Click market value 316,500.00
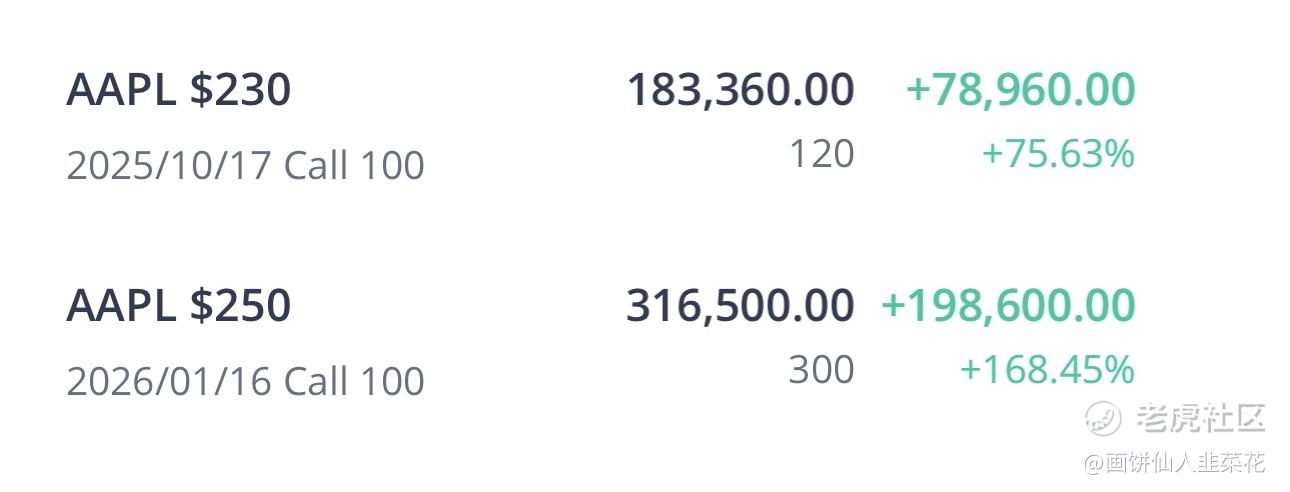This screenshot has height=492, width=1290. (x=741, y=306)
